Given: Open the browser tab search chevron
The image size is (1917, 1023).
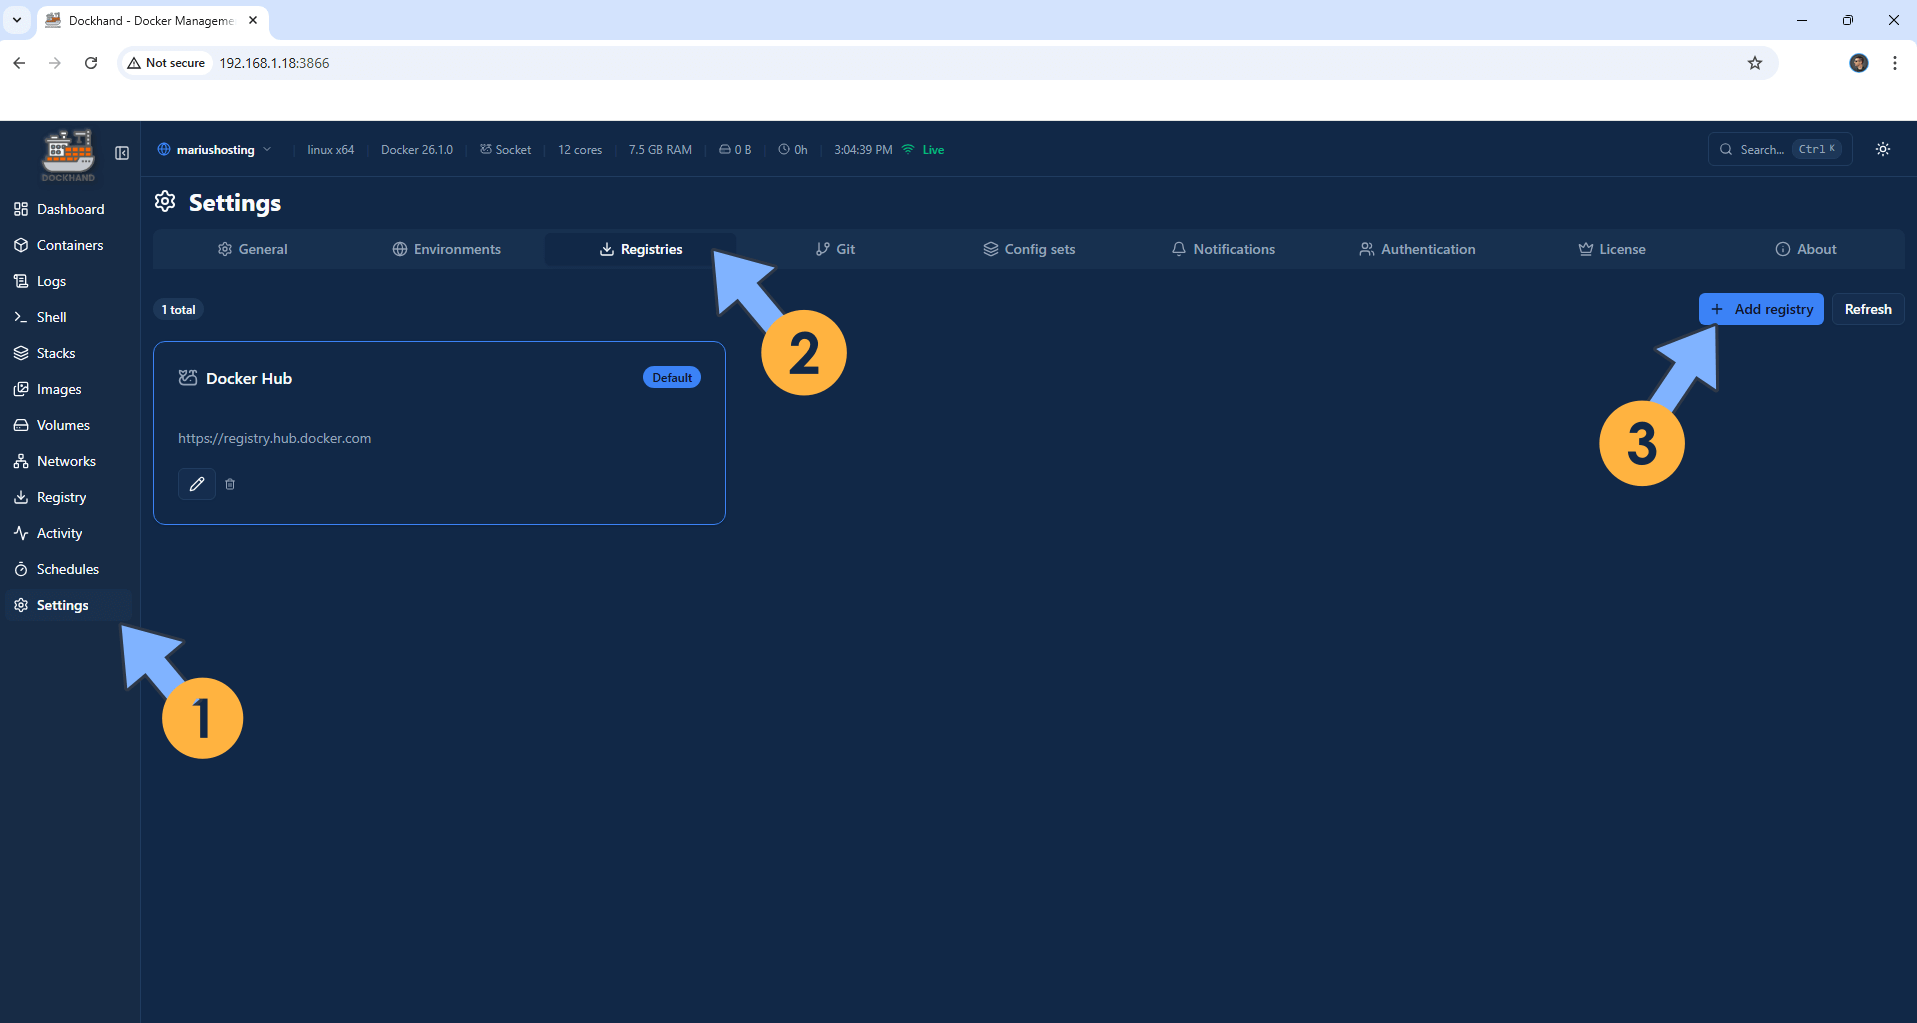Looking at the screenshot, I should 16,20.
